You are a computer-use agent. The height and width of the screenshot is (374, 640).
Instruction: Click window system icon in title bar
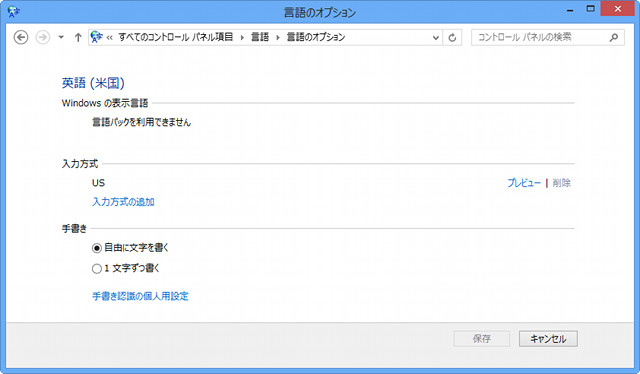point(13,11)
